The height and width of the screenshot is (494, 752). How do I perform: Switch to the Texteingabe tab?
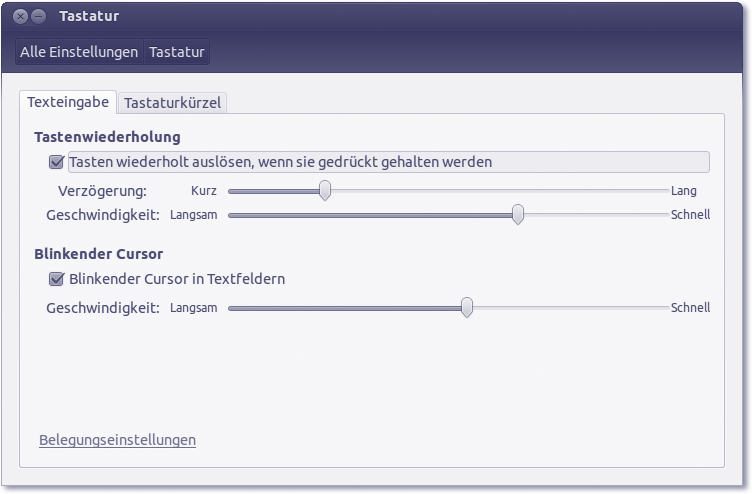pyautogui.click(x=67, y=102)
